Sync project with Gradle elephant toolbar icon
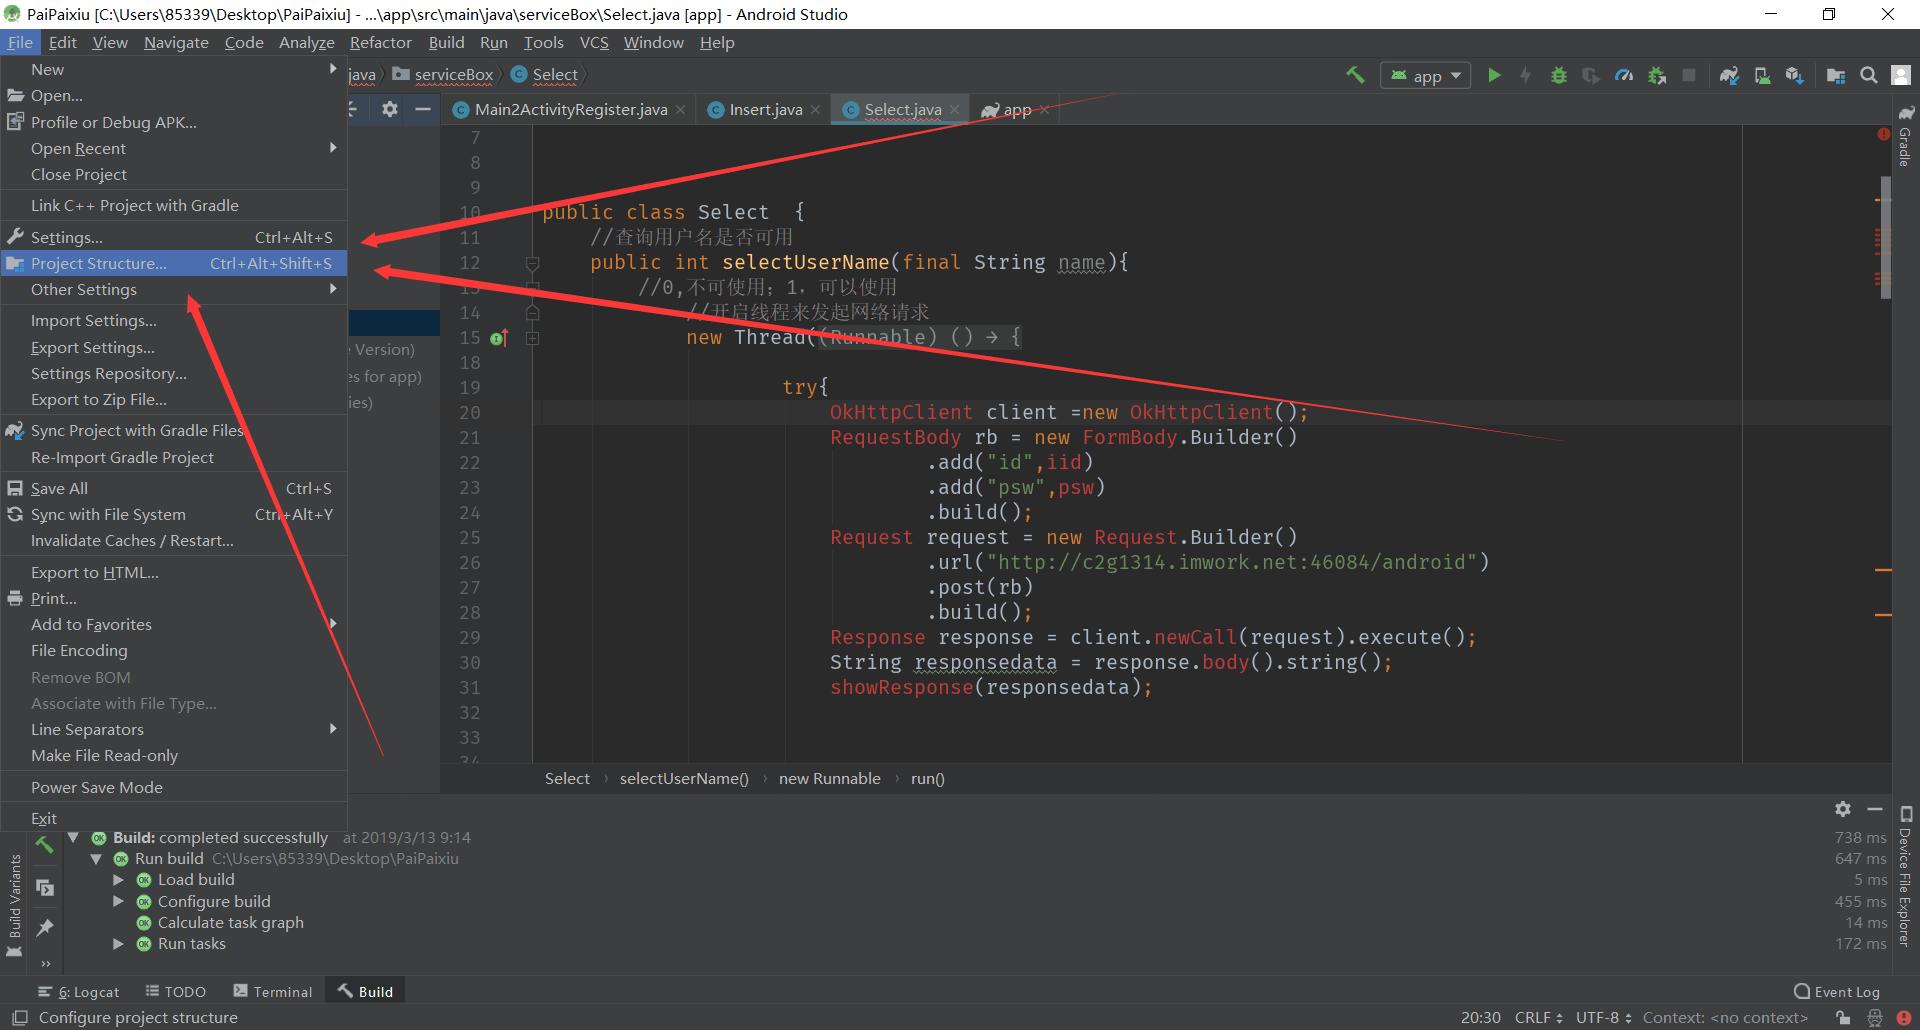Screen dimensions: 1920x1030 pyautogui.click(x=1729, y=75)
